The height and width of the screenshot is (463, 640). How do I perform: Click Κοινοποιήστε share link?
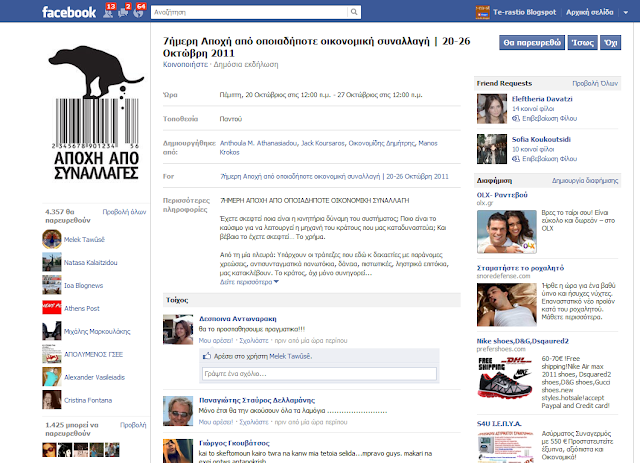tap(185, 65)
